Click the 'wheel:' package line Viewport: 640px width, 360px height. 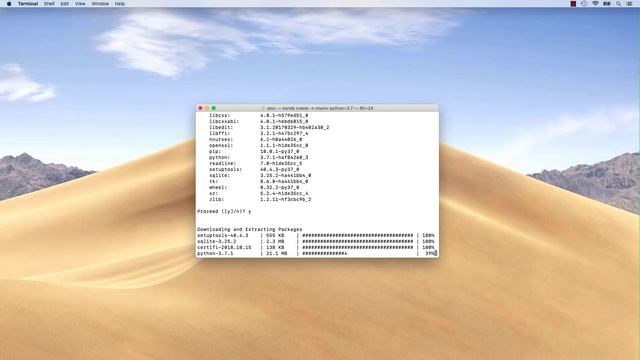click(x=254, y=187)
